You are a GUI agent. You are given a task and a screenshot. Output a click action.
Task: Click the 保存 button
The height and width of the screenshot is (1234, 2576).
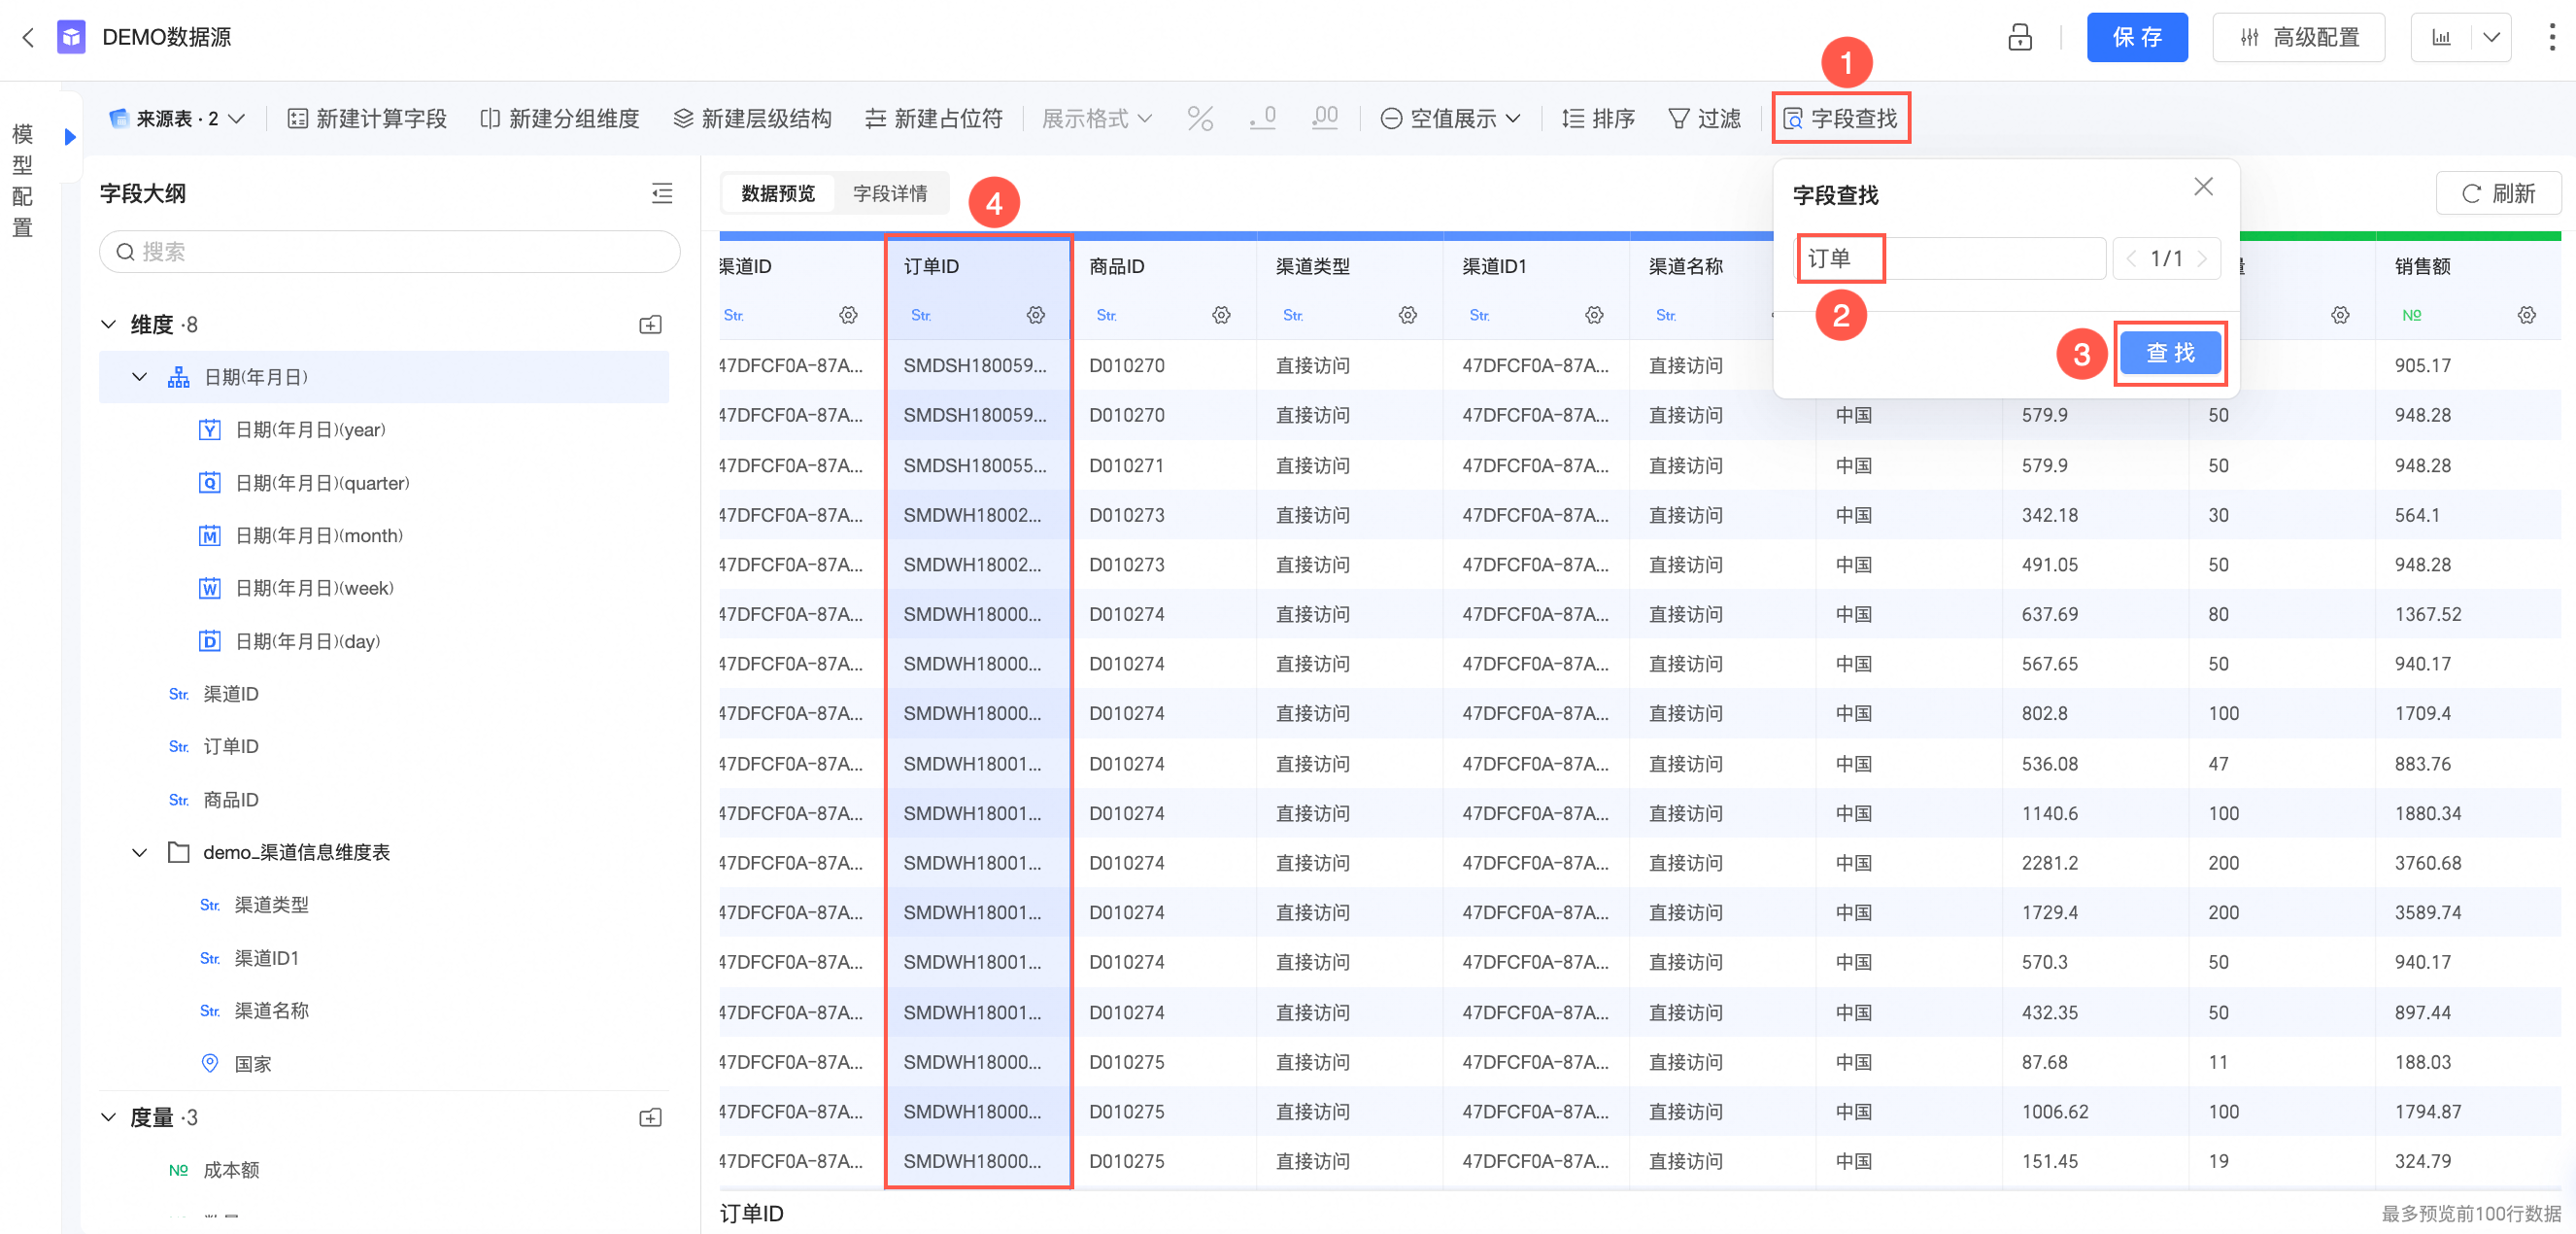tap(2136, 38)
